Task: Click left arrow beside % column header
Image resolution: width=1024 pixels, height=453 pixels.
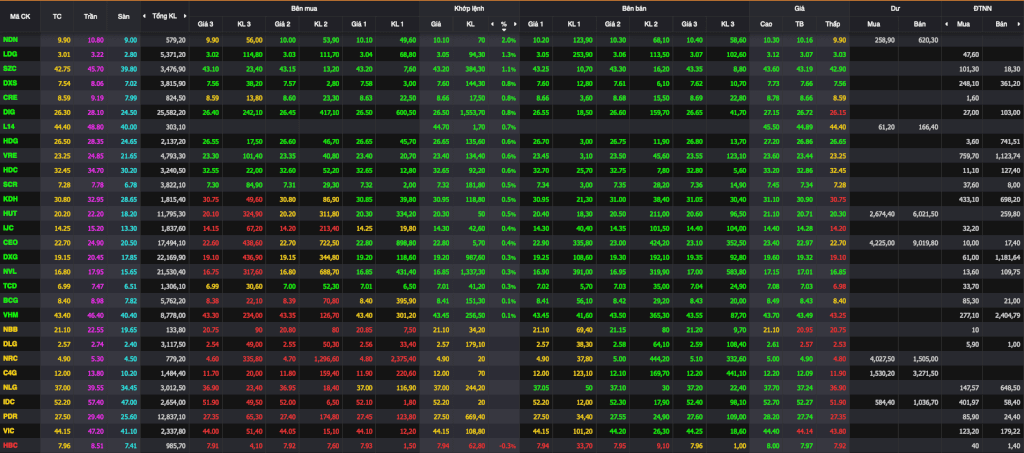Action: click(492, 24)
